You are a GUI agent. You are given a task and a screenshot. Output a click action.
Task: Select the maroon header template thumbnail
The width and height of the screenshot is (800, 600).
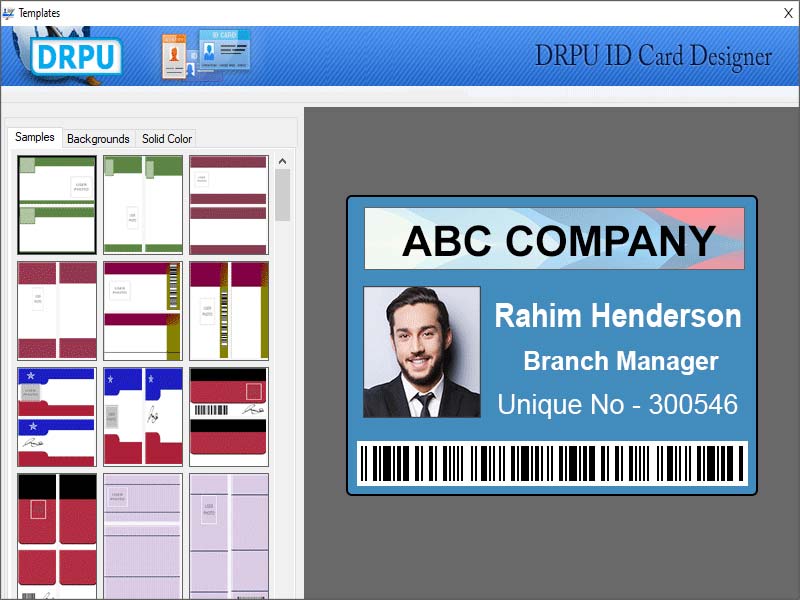pos(228,203)
